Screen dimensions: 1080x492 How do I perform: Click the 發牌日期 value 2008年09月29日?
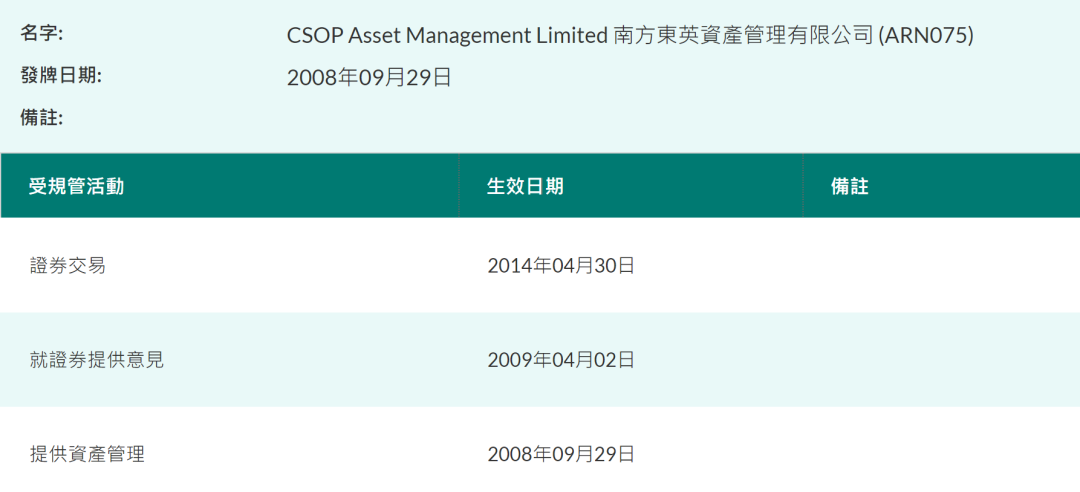pos(369,77)
